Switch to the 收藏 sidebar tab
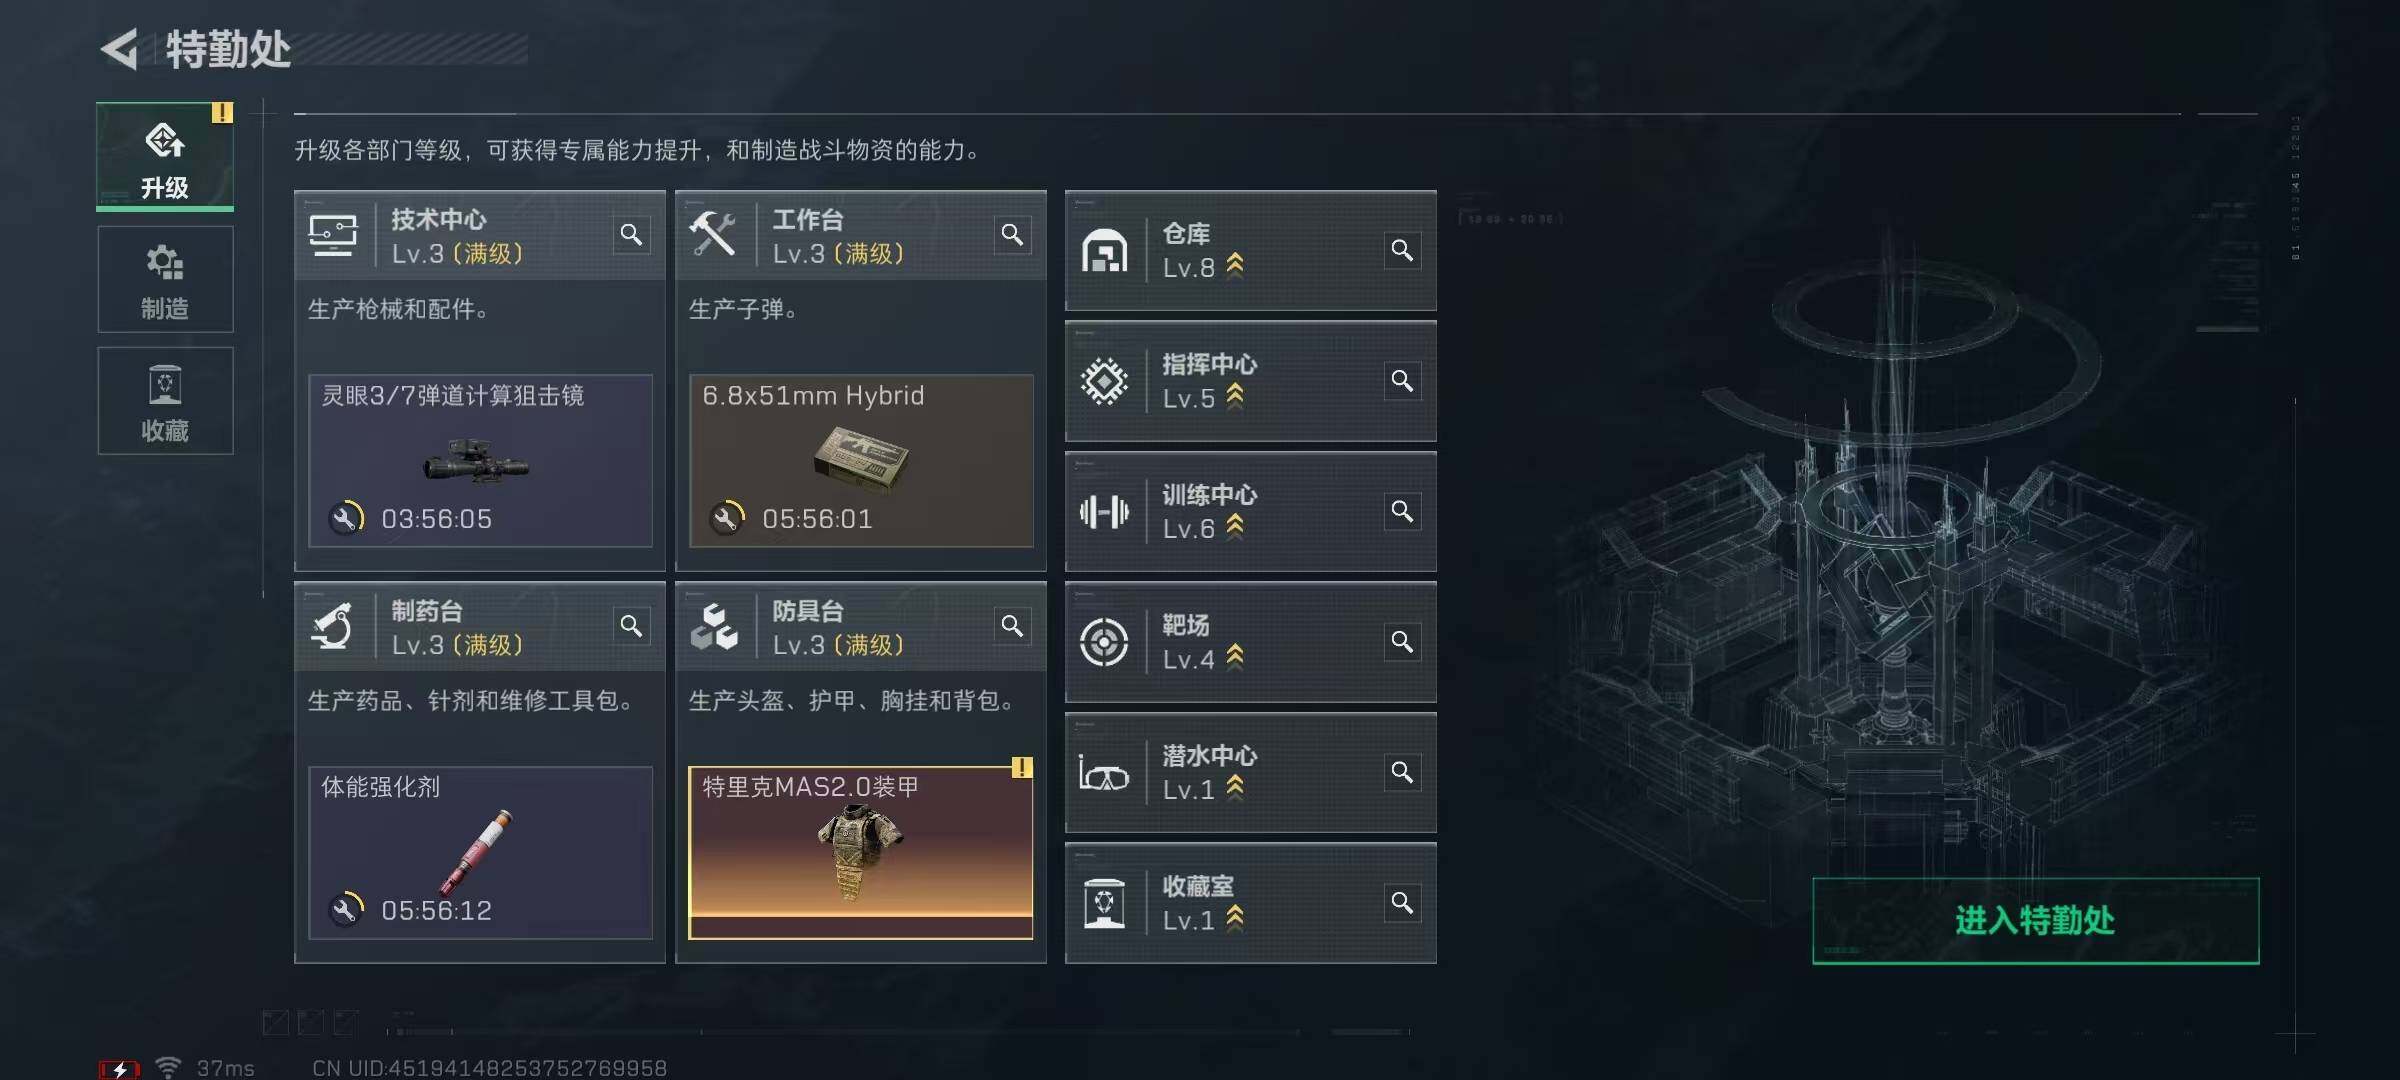Viewport: 2400px width, 1080px height. 165,402
